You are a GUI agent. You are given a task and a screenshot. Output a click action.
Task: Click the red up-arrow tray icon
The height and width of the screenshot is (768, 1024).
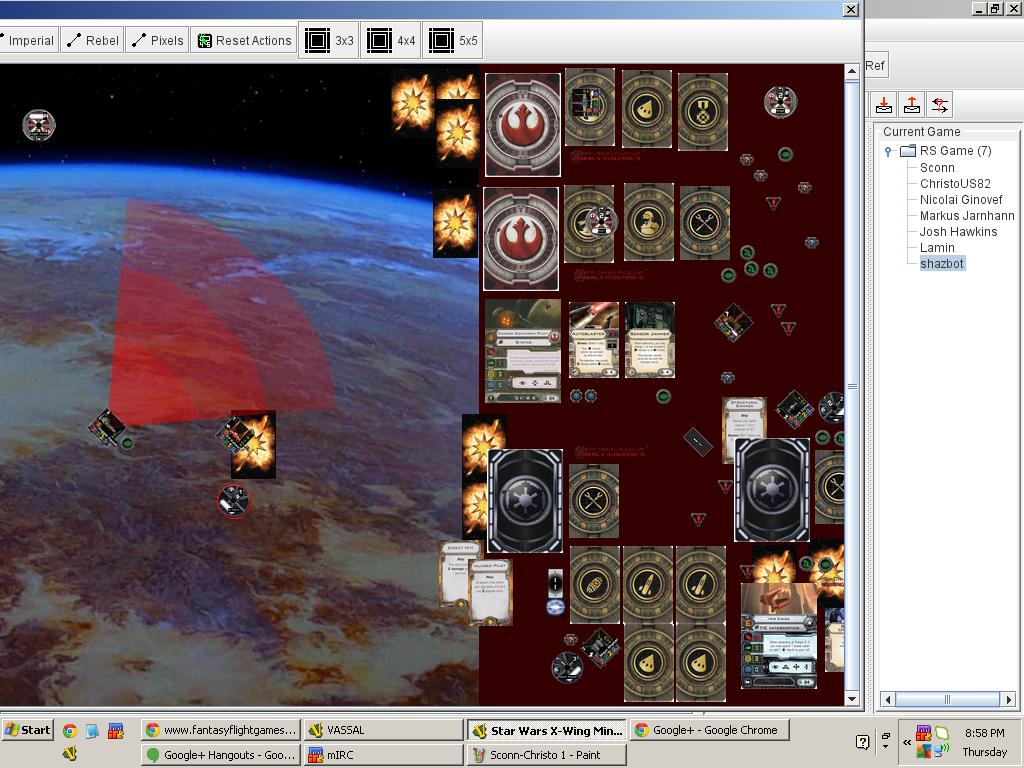(x=911, y=105)
